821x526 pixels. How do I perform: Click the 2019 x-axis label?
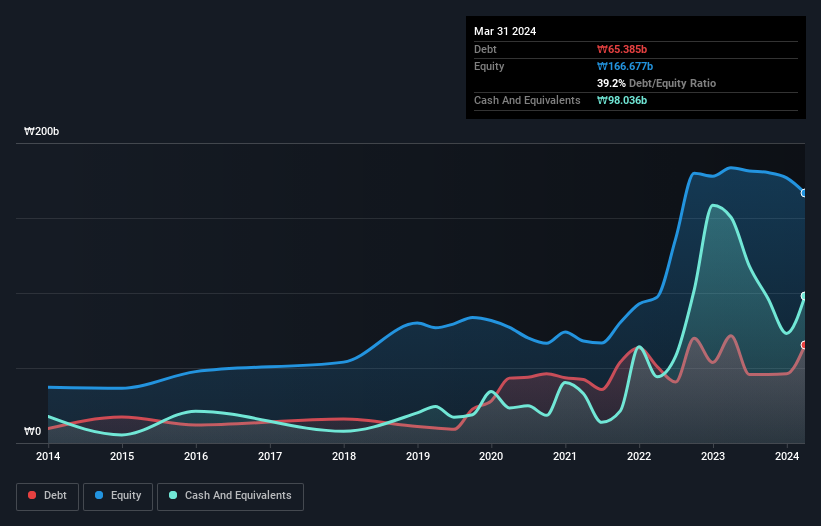(418, 456)
